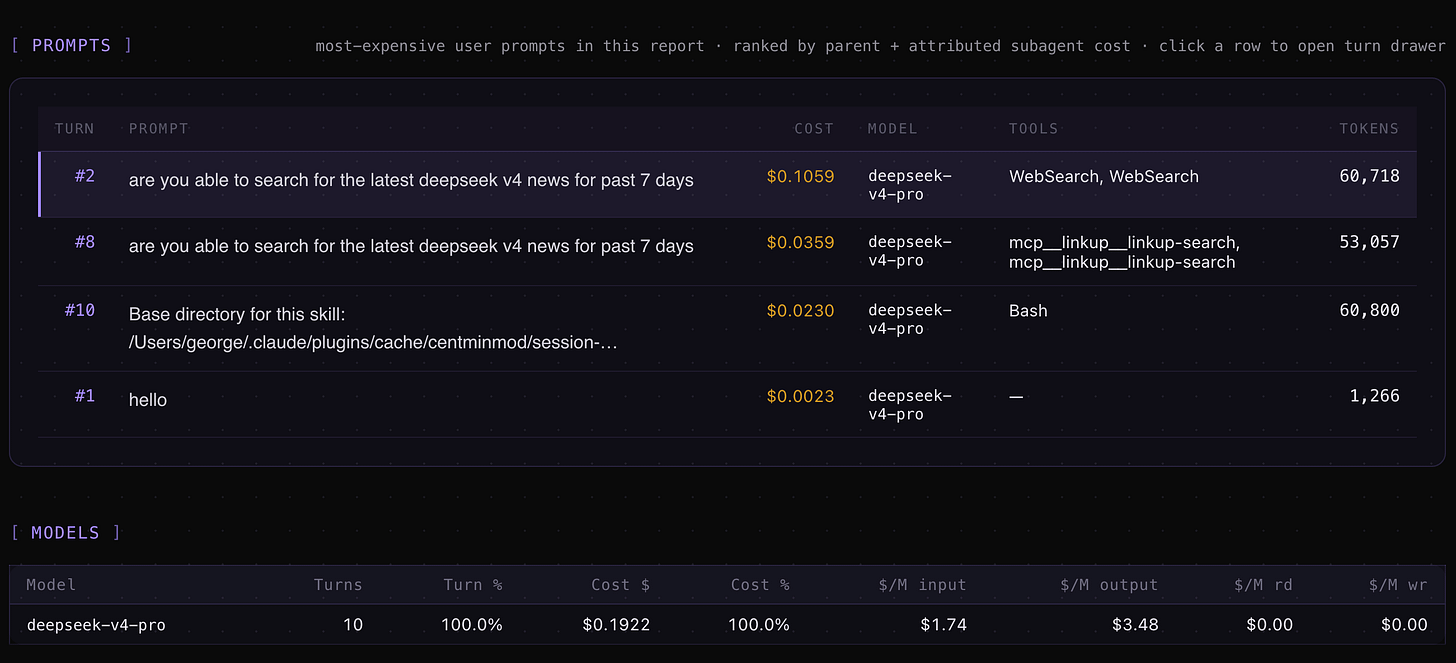This screenshot has height=663, width=1456.
Task: Click the Turns column header
Action: coord(338,585)
